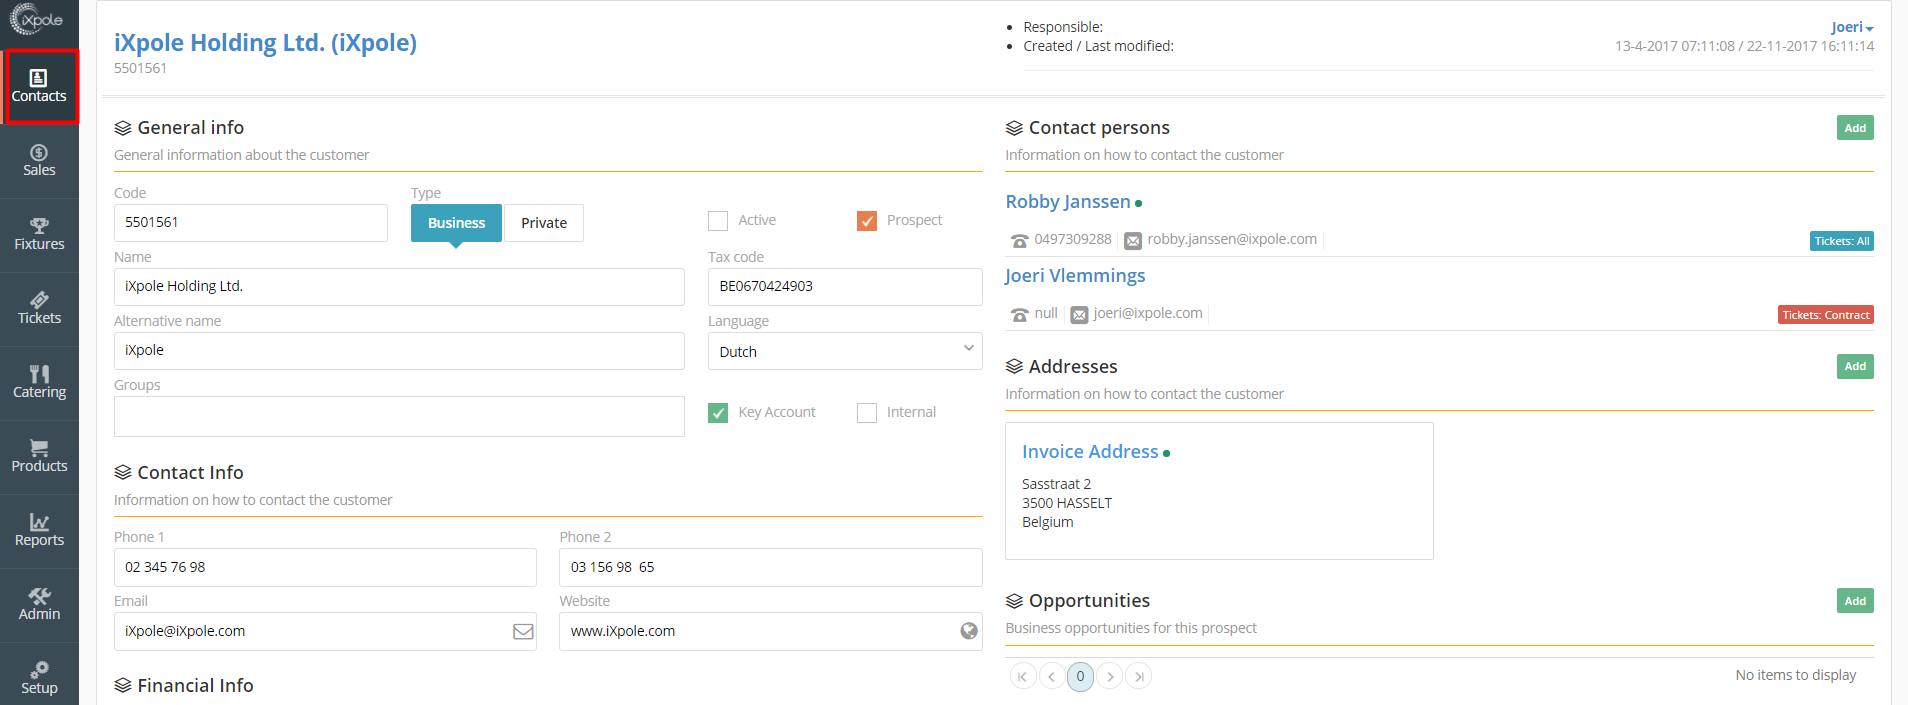Go to the Sales sidebar item
The height and width of the screenshot is (705, 1908).
(x=39, y=161)
